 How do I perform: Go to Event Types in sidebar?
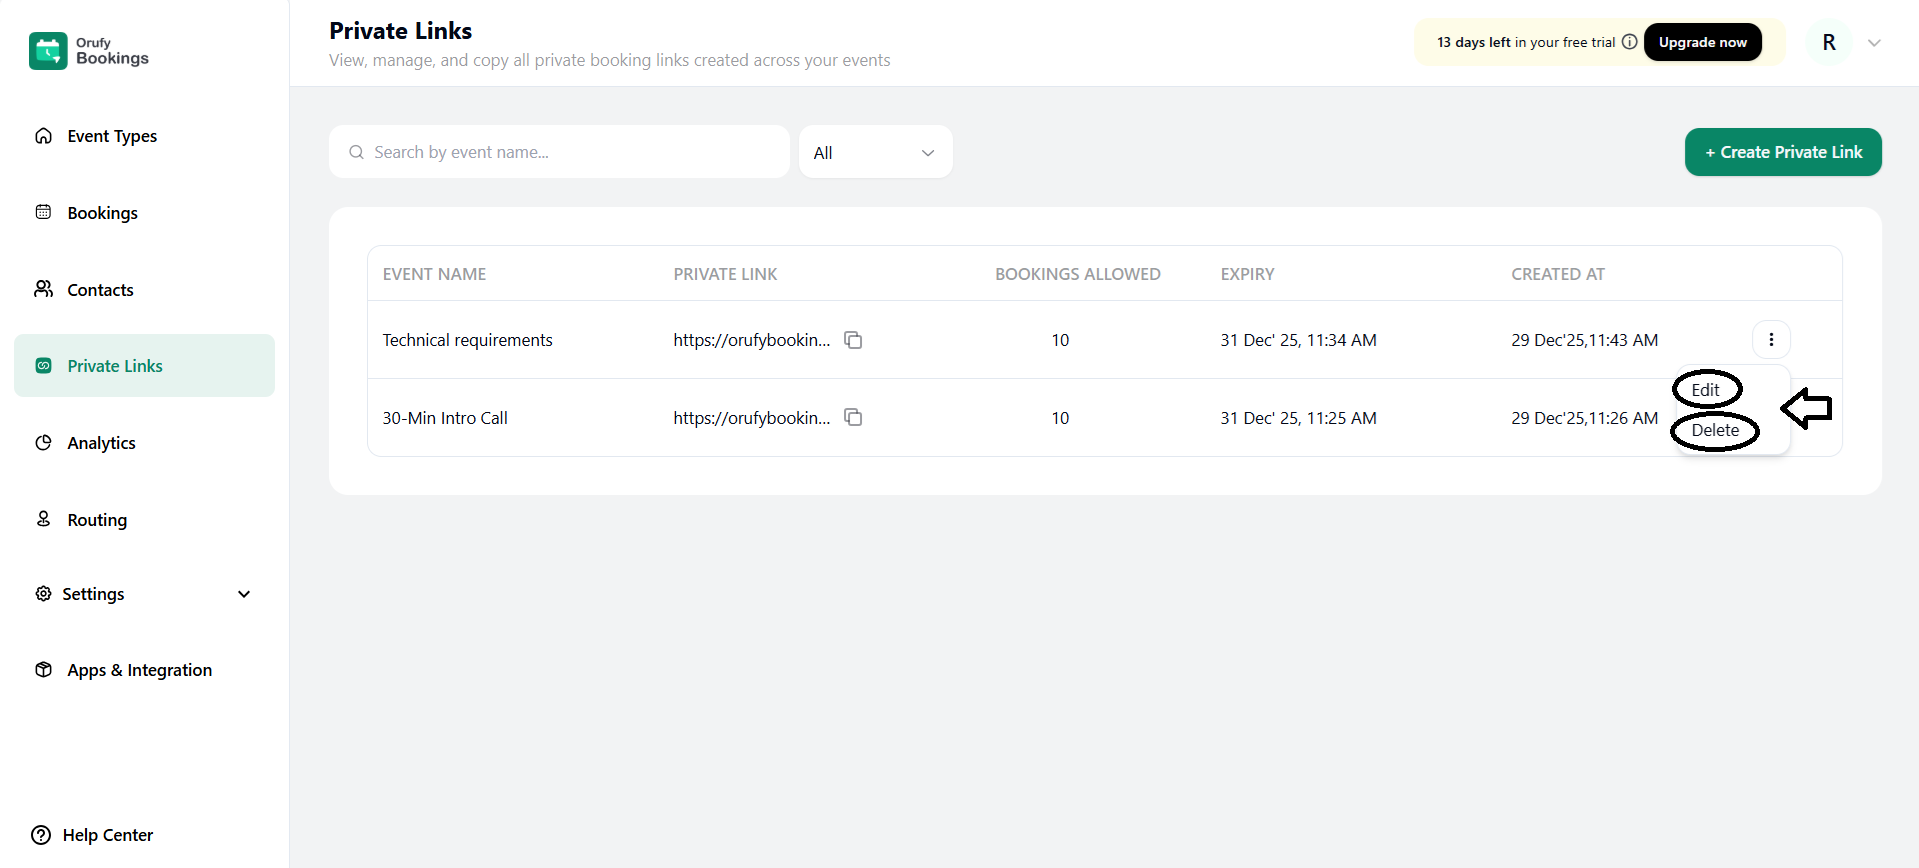coord(112,136)
